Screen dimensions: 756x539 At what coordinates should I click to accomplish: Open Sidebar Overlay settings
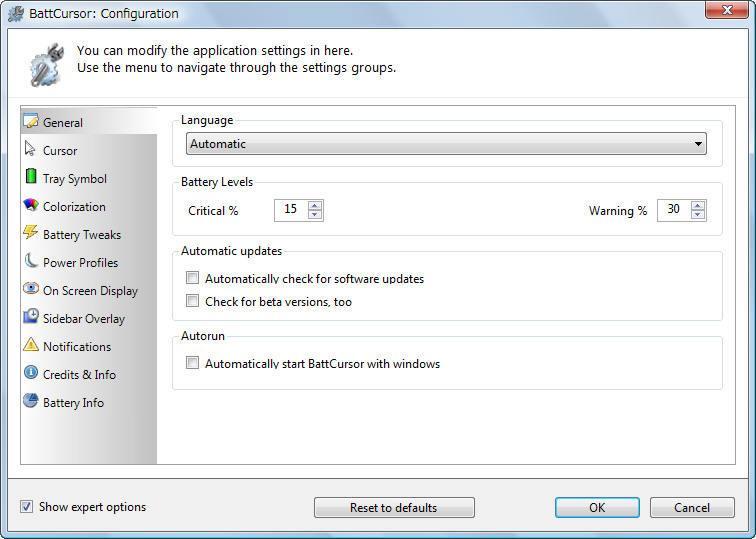tap(89, 318)
